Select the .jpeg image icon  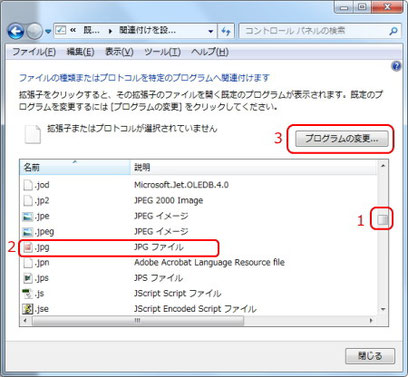click(28, 232)
